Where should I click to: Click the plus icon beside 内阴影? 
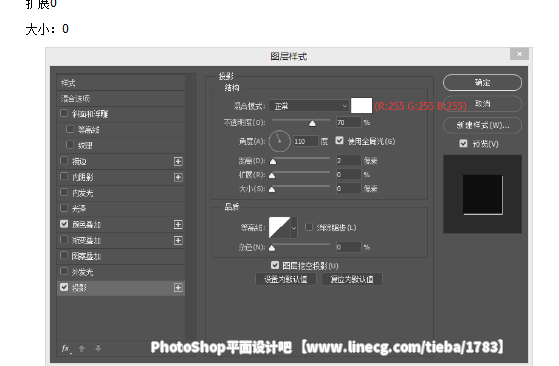click(x=178, y=177)
